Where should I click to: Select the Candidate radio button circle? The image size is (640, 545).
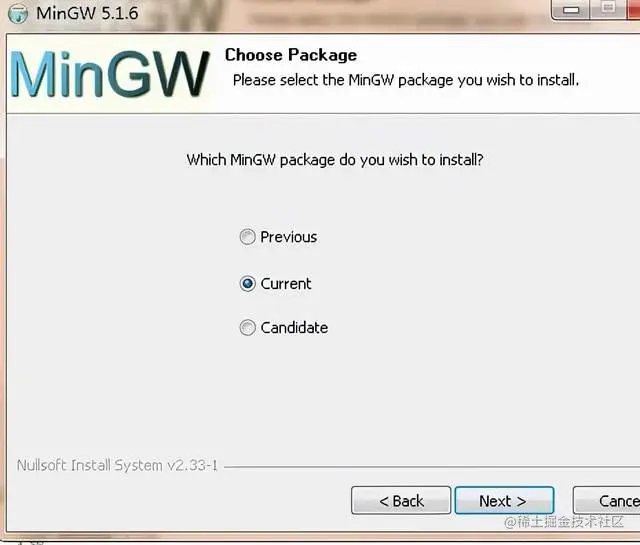coord(247,327)
